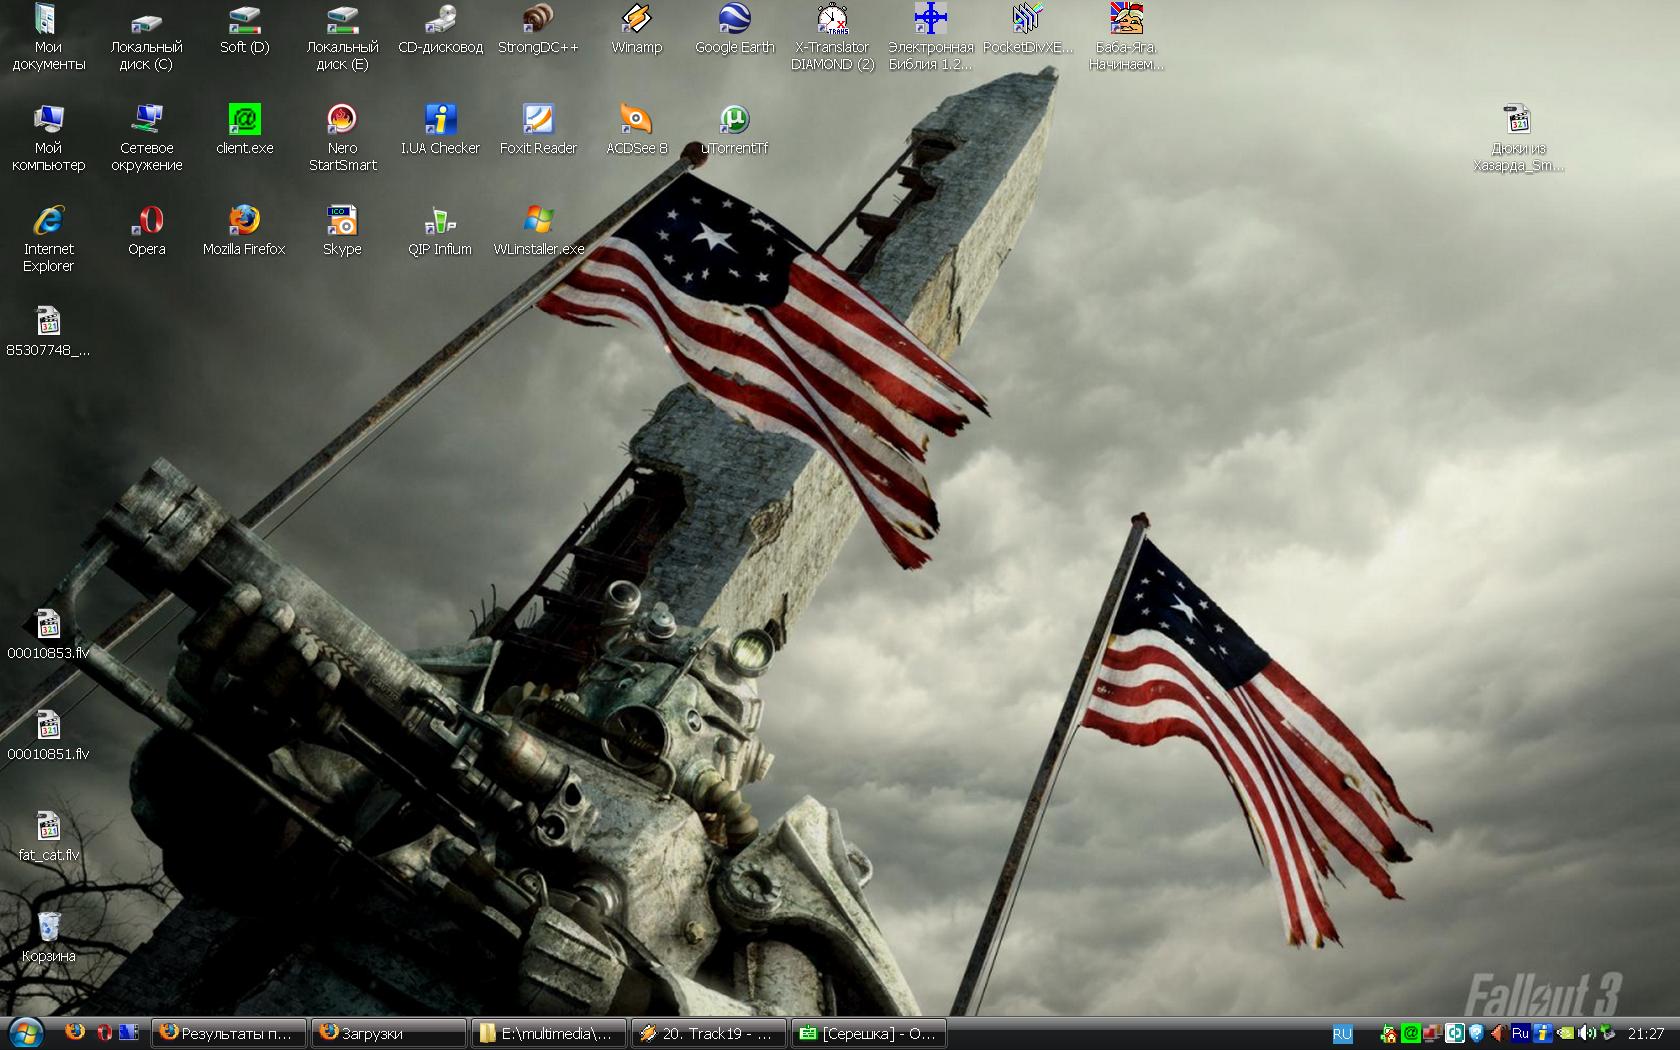Select the fat_cat.flv video file

coord(48,828)
